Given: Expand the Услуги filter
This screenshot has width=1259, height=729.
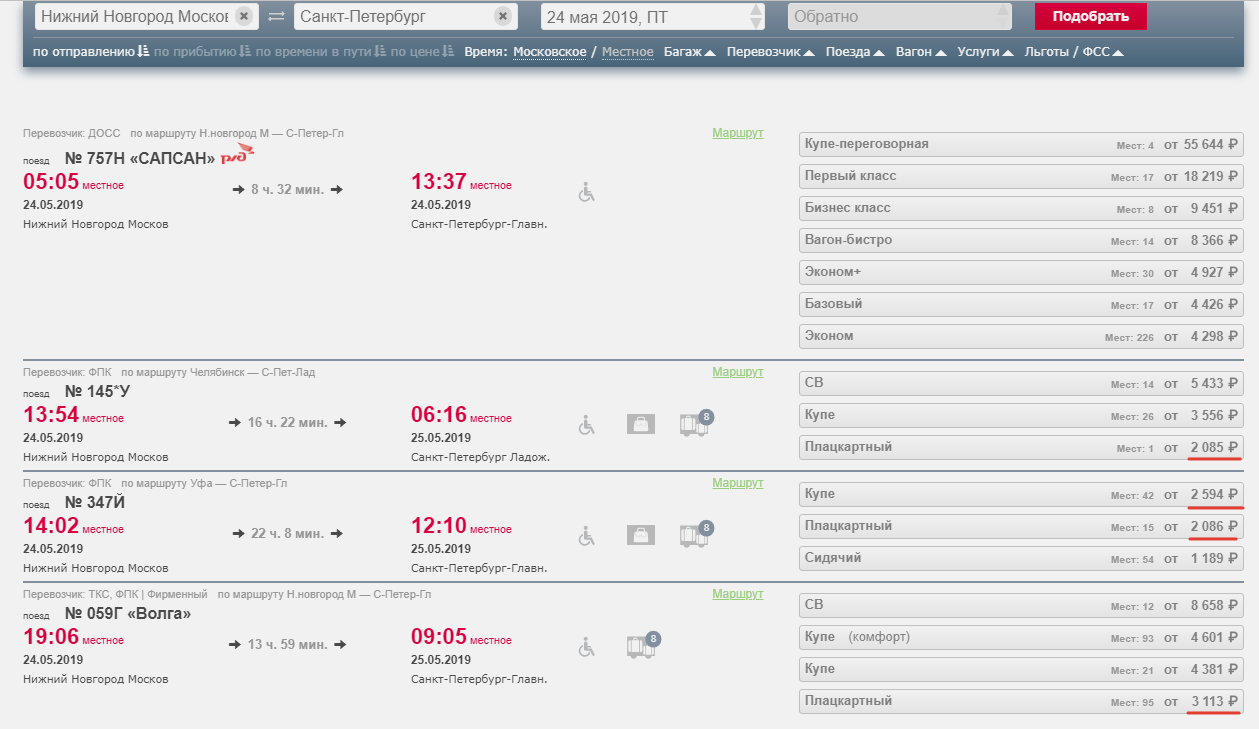Looking at the screenshot, I should [985, 52].
